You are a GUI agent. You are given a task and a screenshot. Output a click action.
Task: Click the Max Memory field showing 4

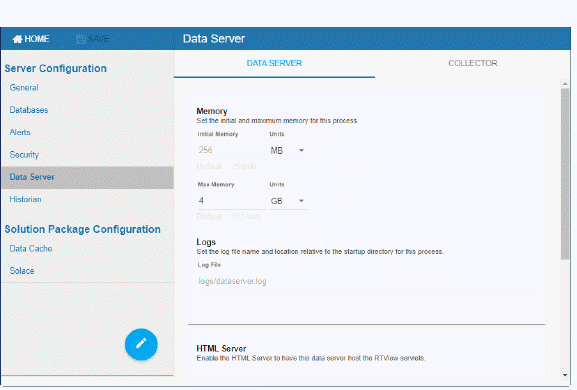coord(232,201)
